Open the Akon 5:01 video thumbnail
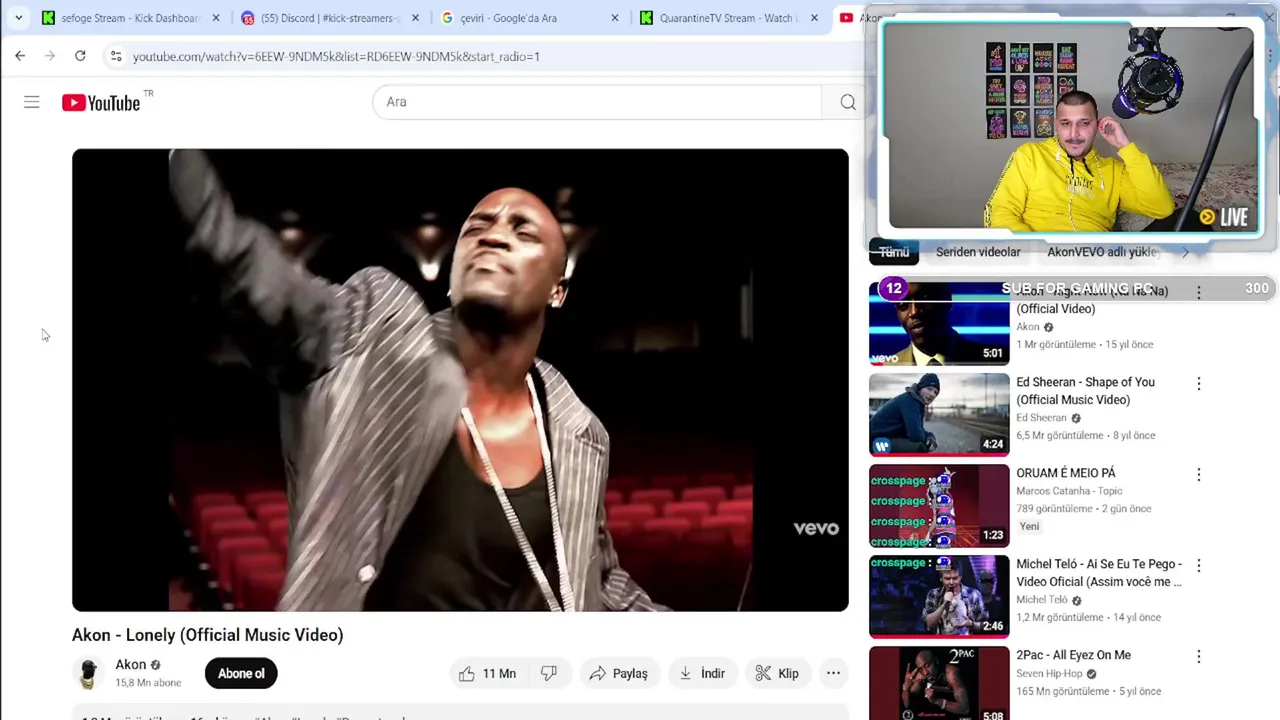 point(939,323)
